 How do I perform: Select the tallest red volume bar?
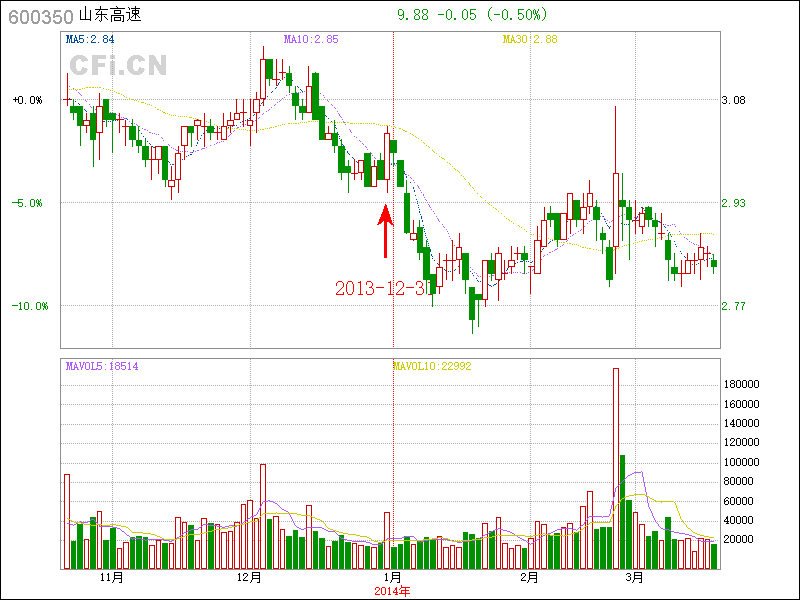point(616,468)
